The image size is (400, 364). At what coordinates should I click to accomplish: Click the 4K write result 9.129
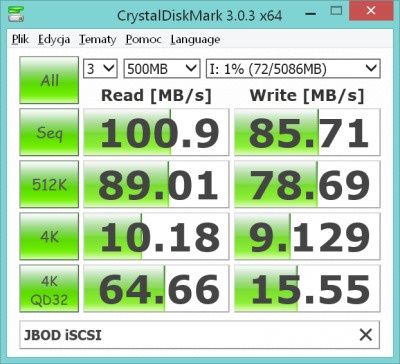307,236
